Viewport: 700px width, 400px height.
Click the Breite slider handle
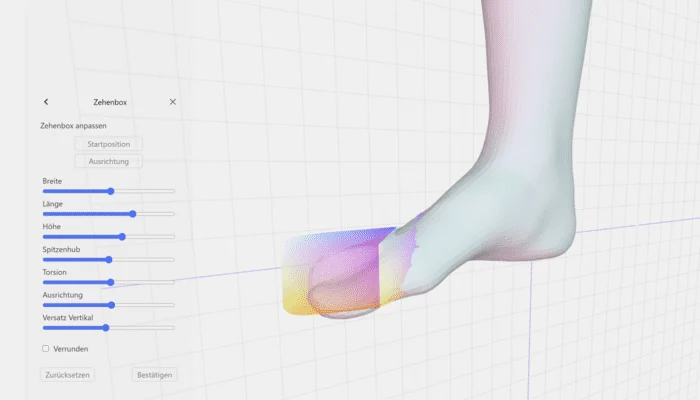(111, 191)
